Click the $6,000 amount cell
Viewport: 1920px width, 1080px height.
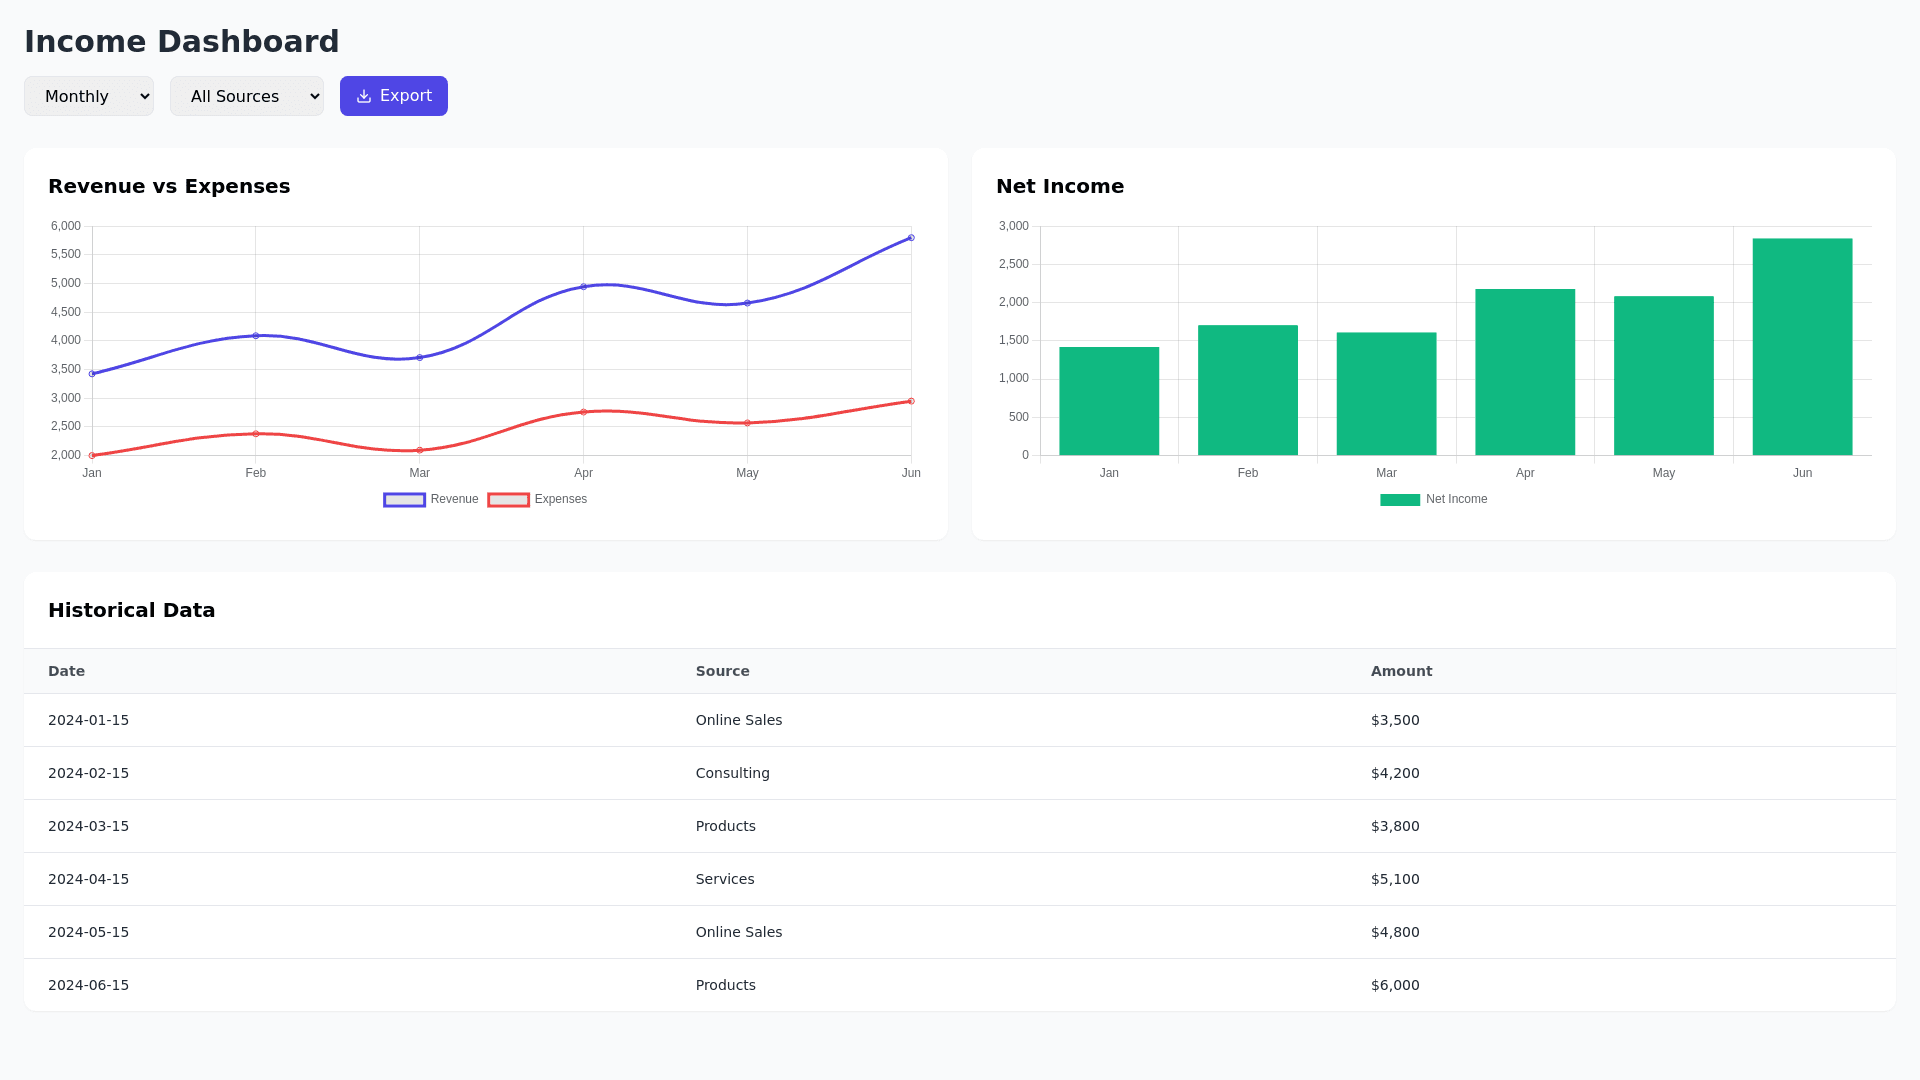coord(1395,985)
